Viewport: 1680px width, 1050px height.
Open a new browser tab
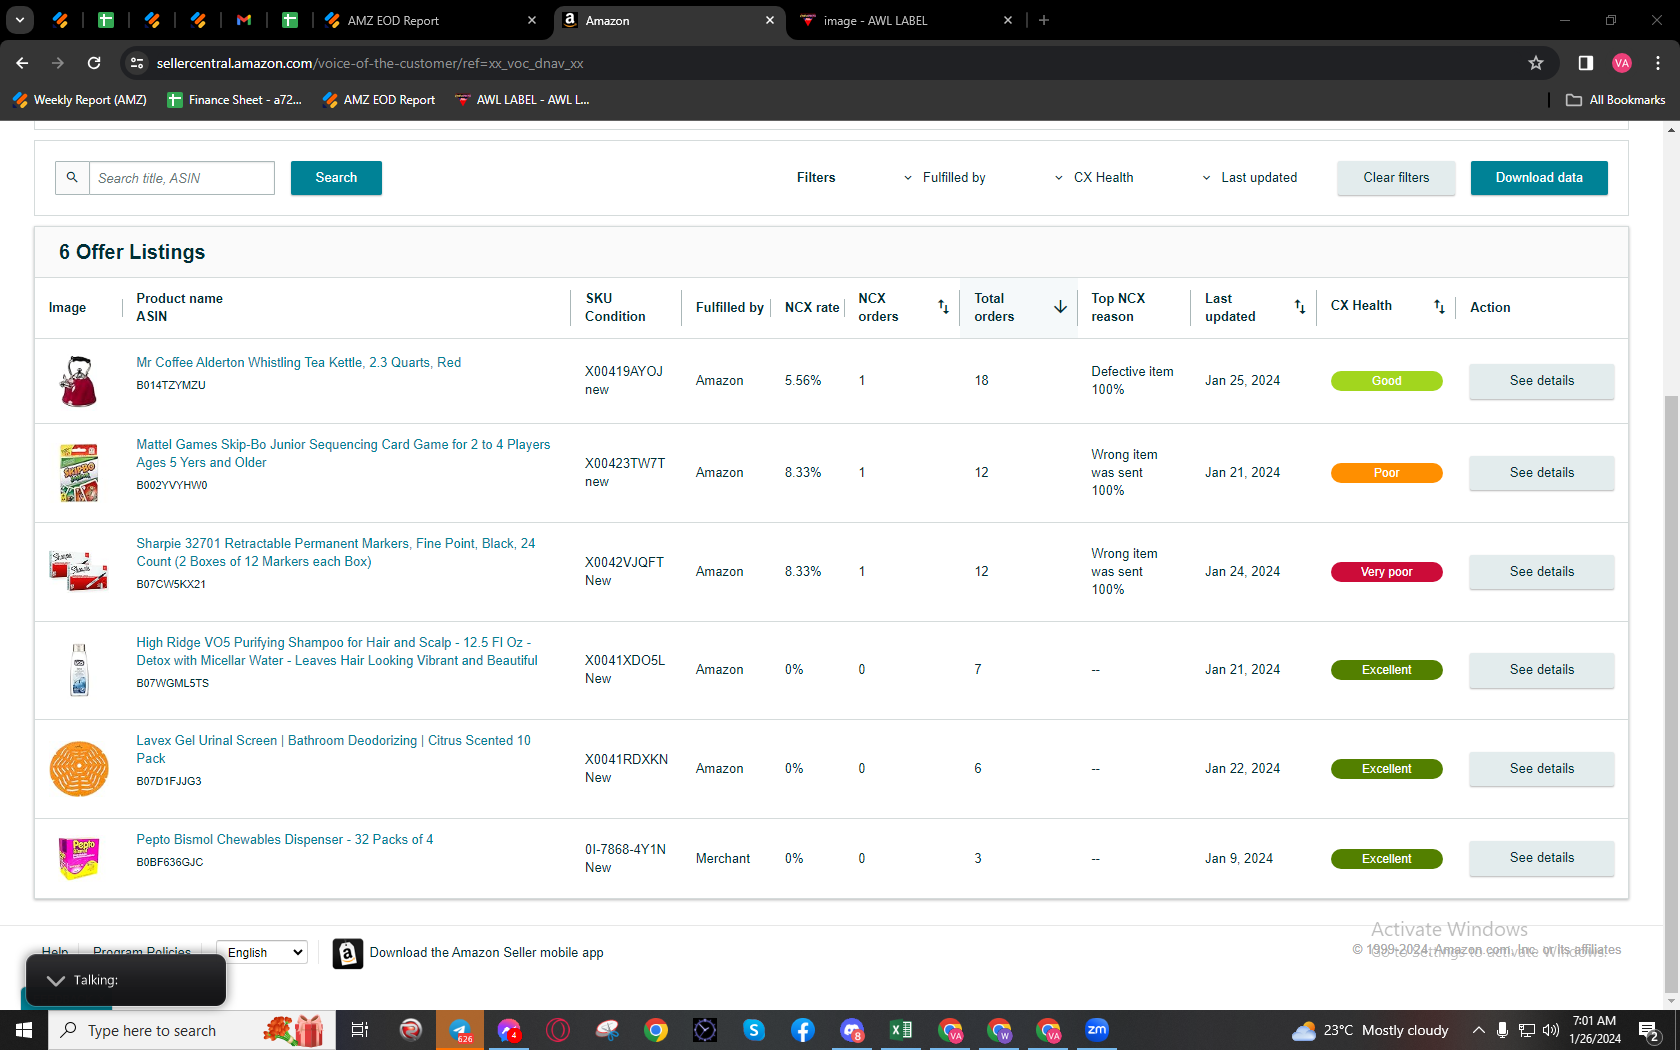click(1044, 20)
